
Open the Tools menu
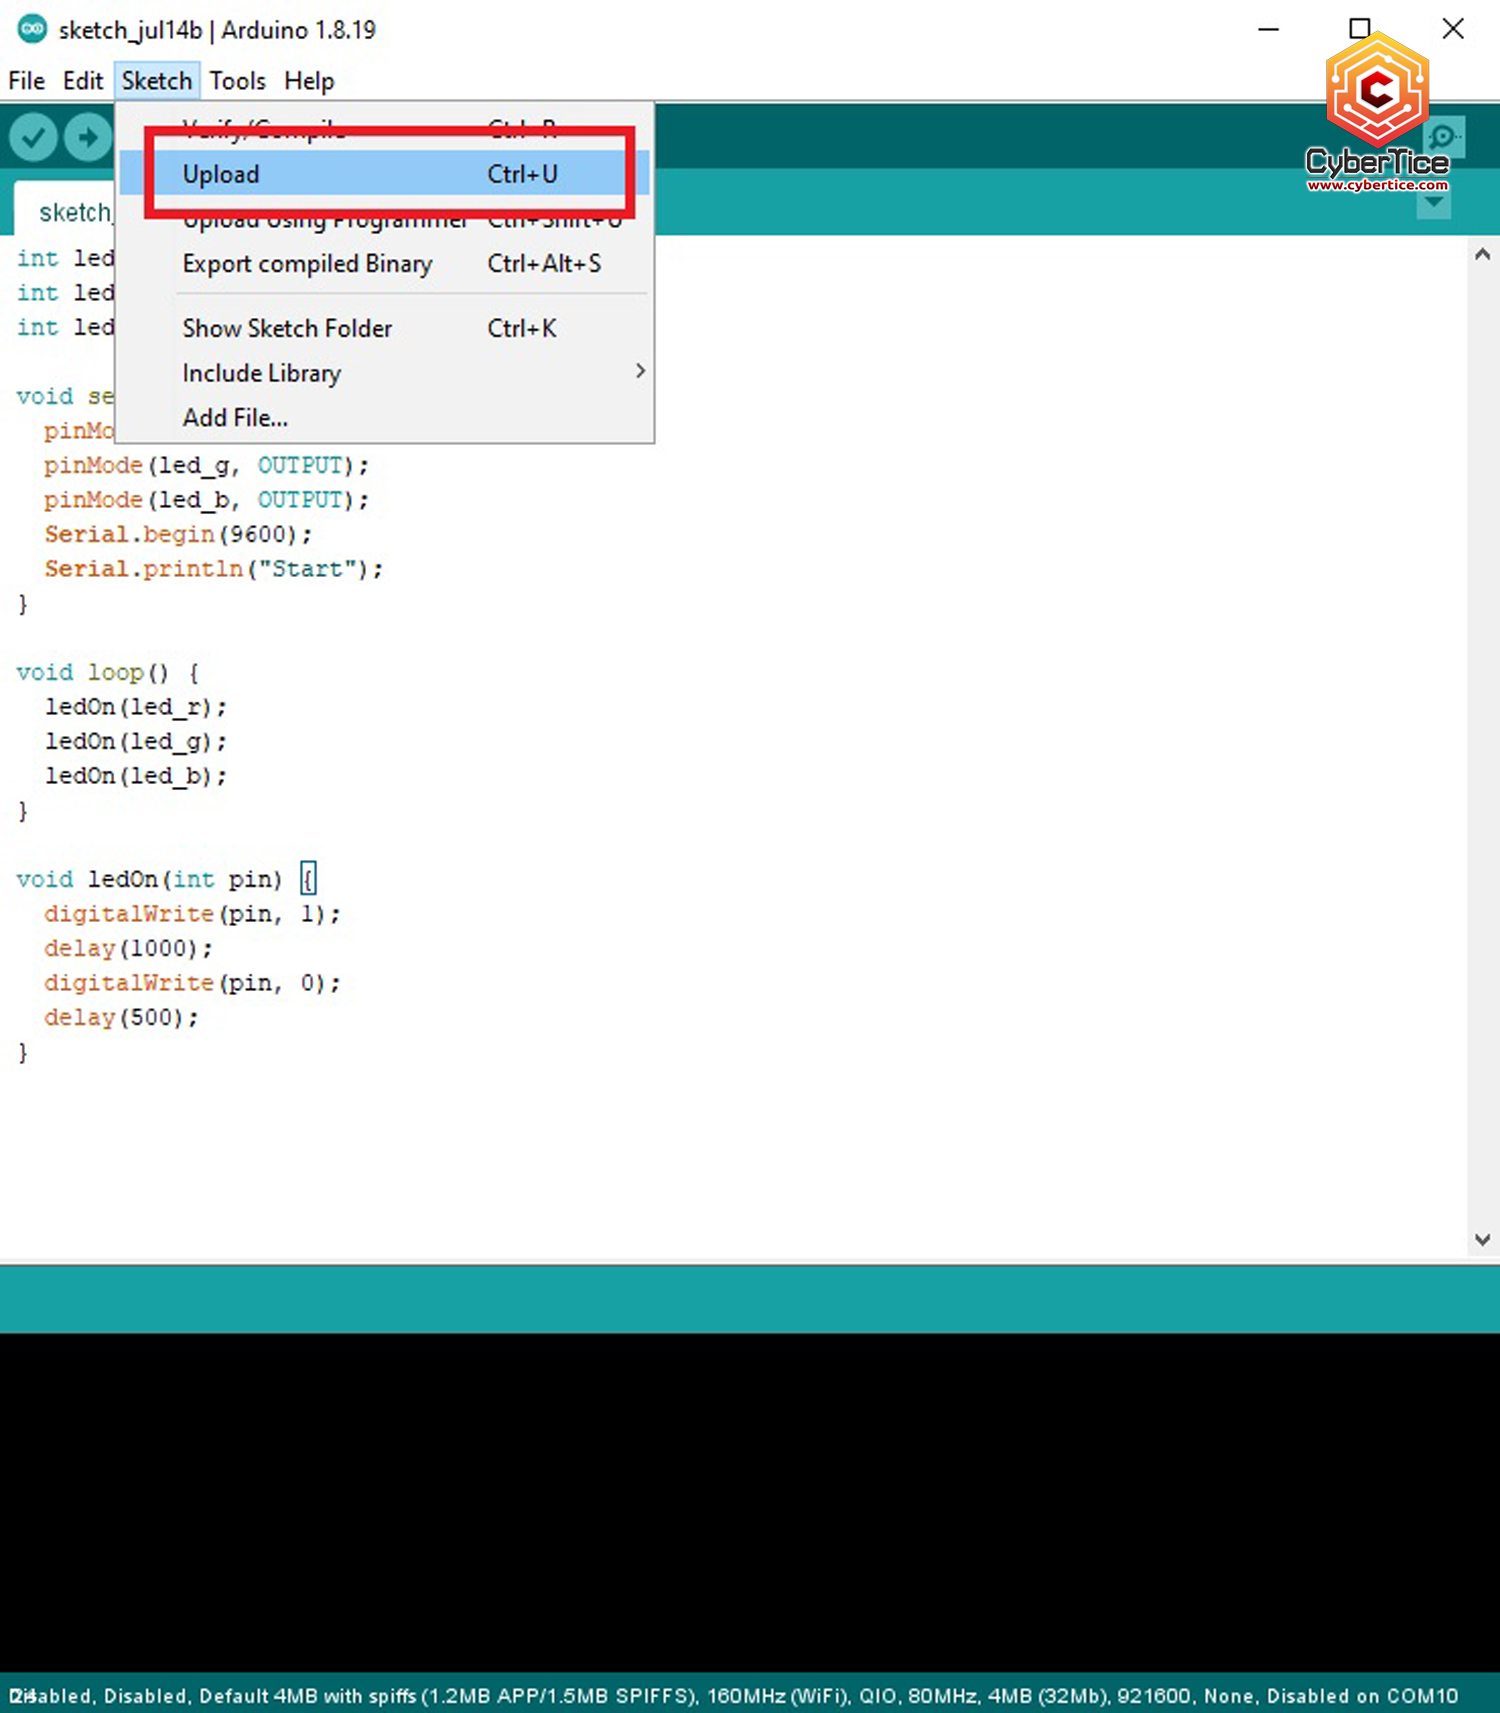[x=237, y=81]
